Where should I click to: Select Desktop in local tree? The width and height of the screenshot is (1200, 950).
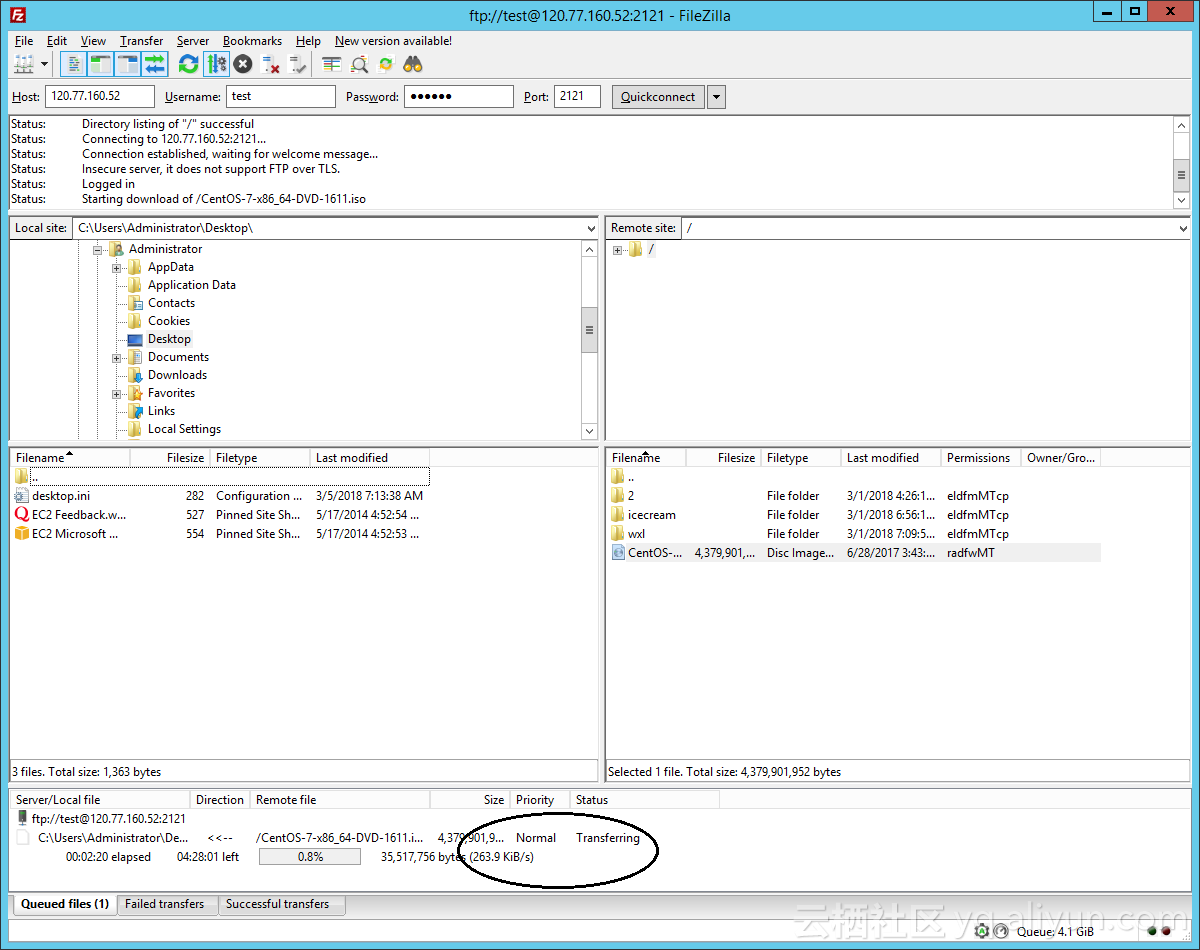click(x=169, y=339)
